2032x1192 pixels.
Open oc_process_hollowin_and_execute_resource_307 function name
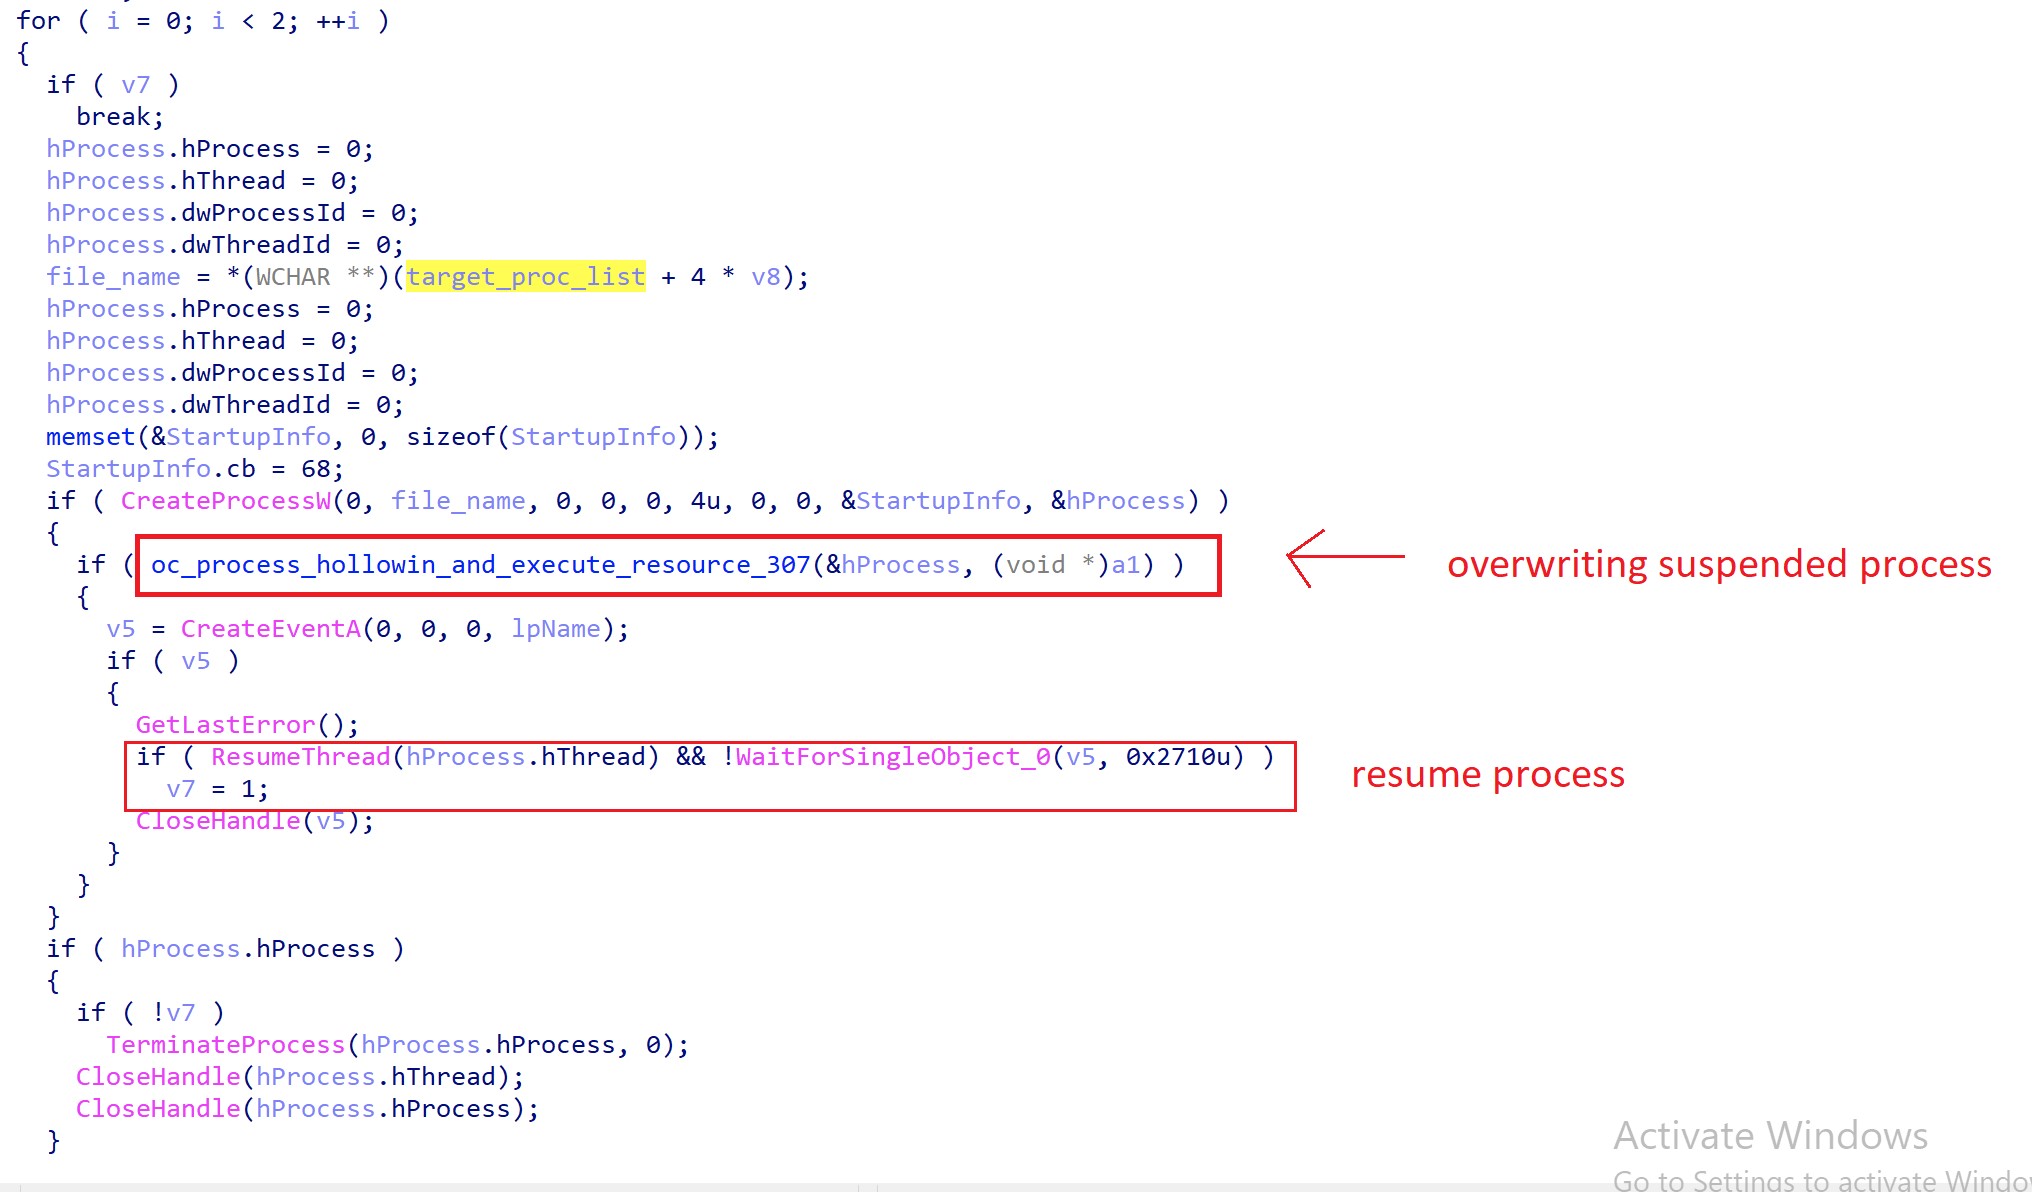(480, 565)
